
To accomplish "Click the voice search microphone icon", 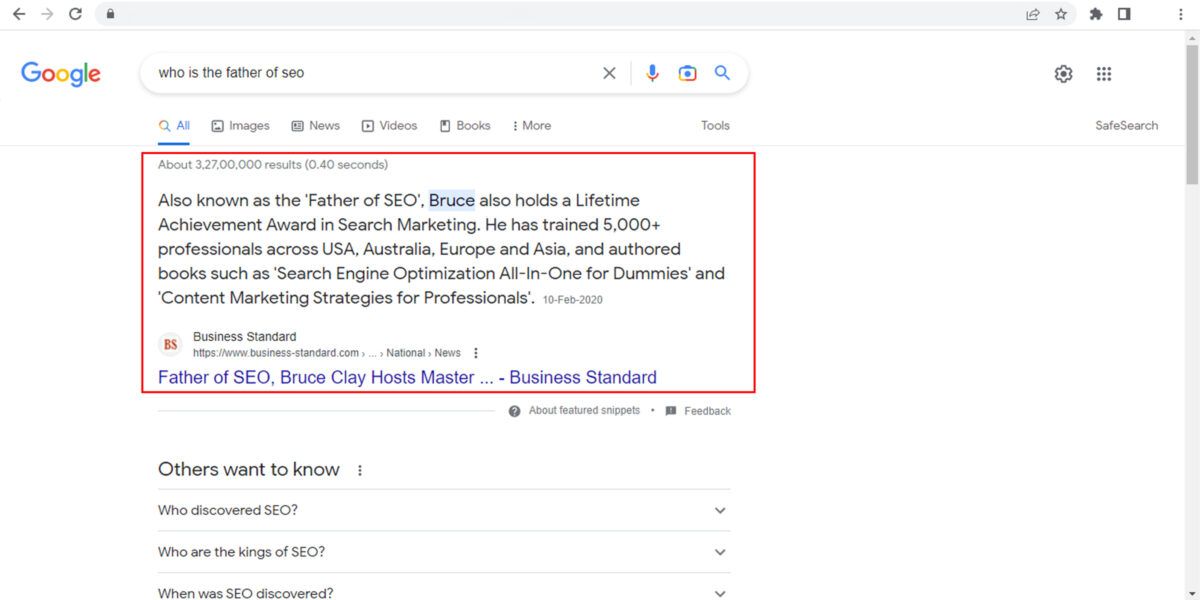I will coord(652,72).
